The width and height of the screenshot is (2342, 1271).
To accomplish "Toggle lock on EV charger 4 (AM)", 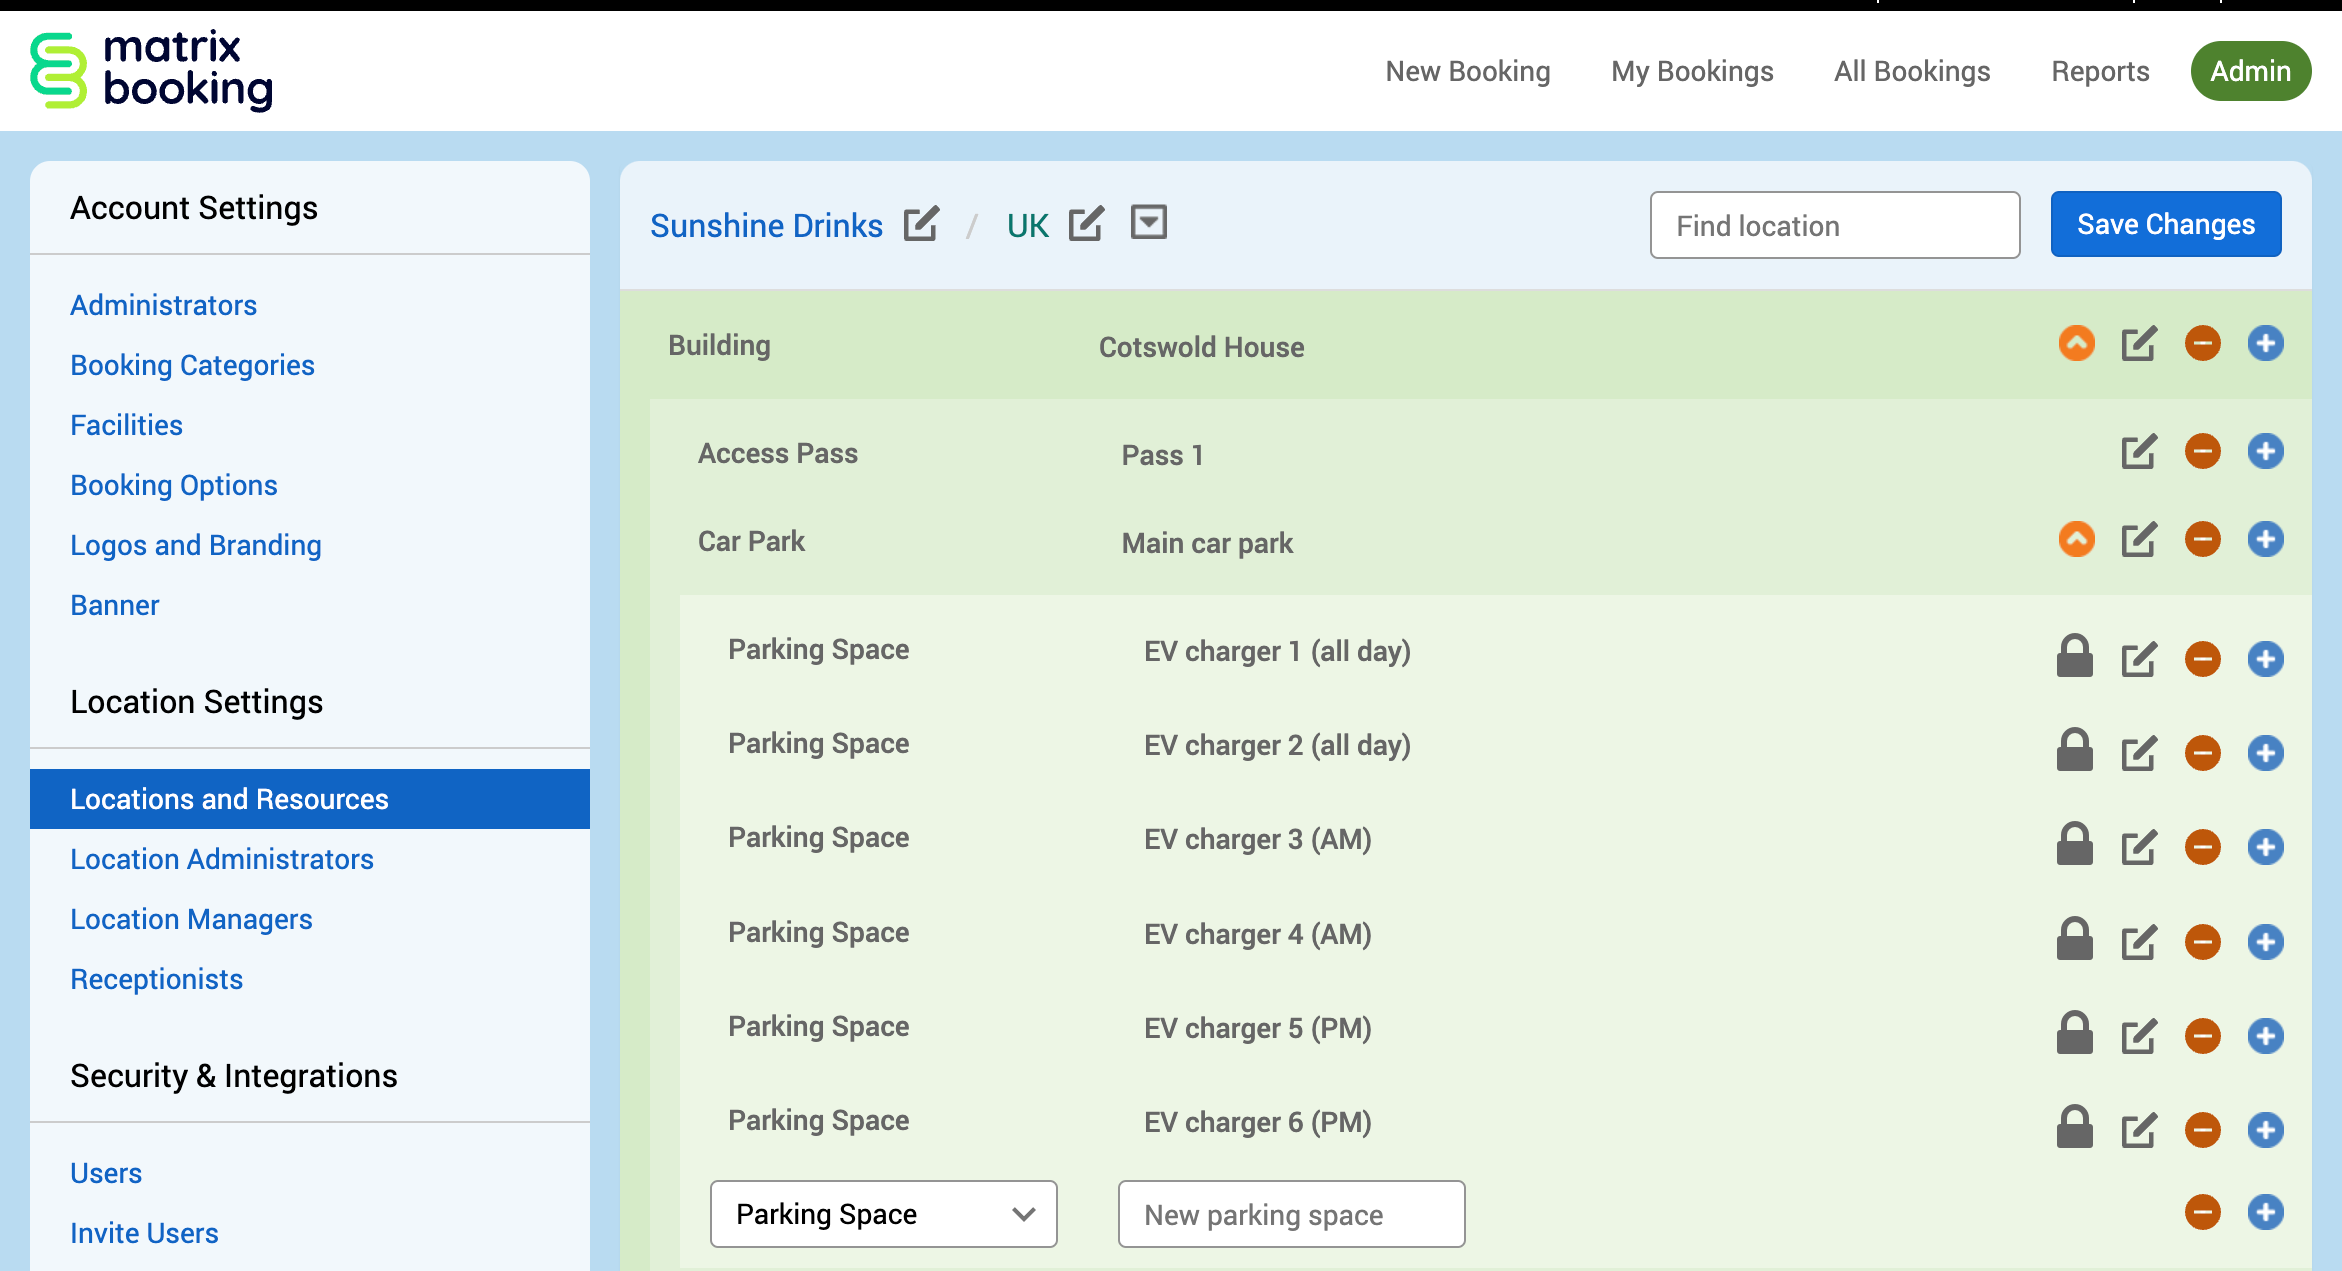I will pyautogui.click(x=2074, y=940).
